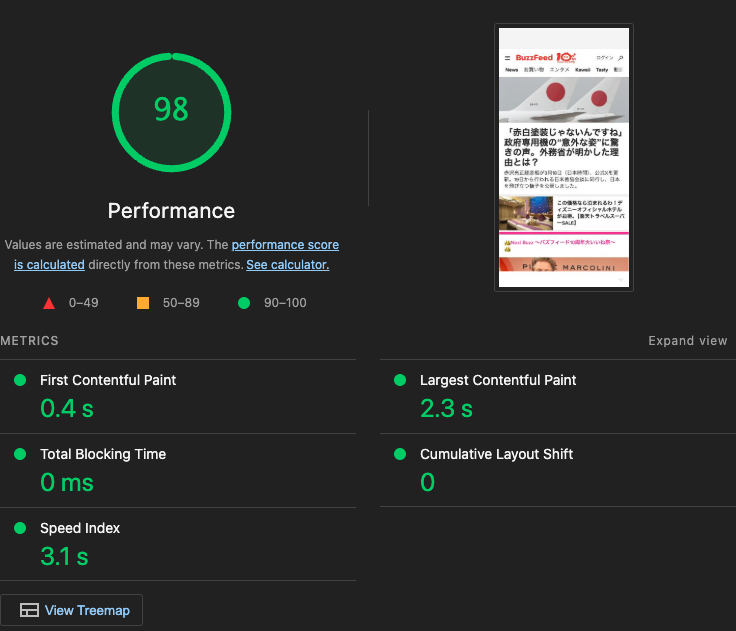Click green dot beside Total Blocking Time
Viewport: 736px width, 631px height.
(20, 454)
